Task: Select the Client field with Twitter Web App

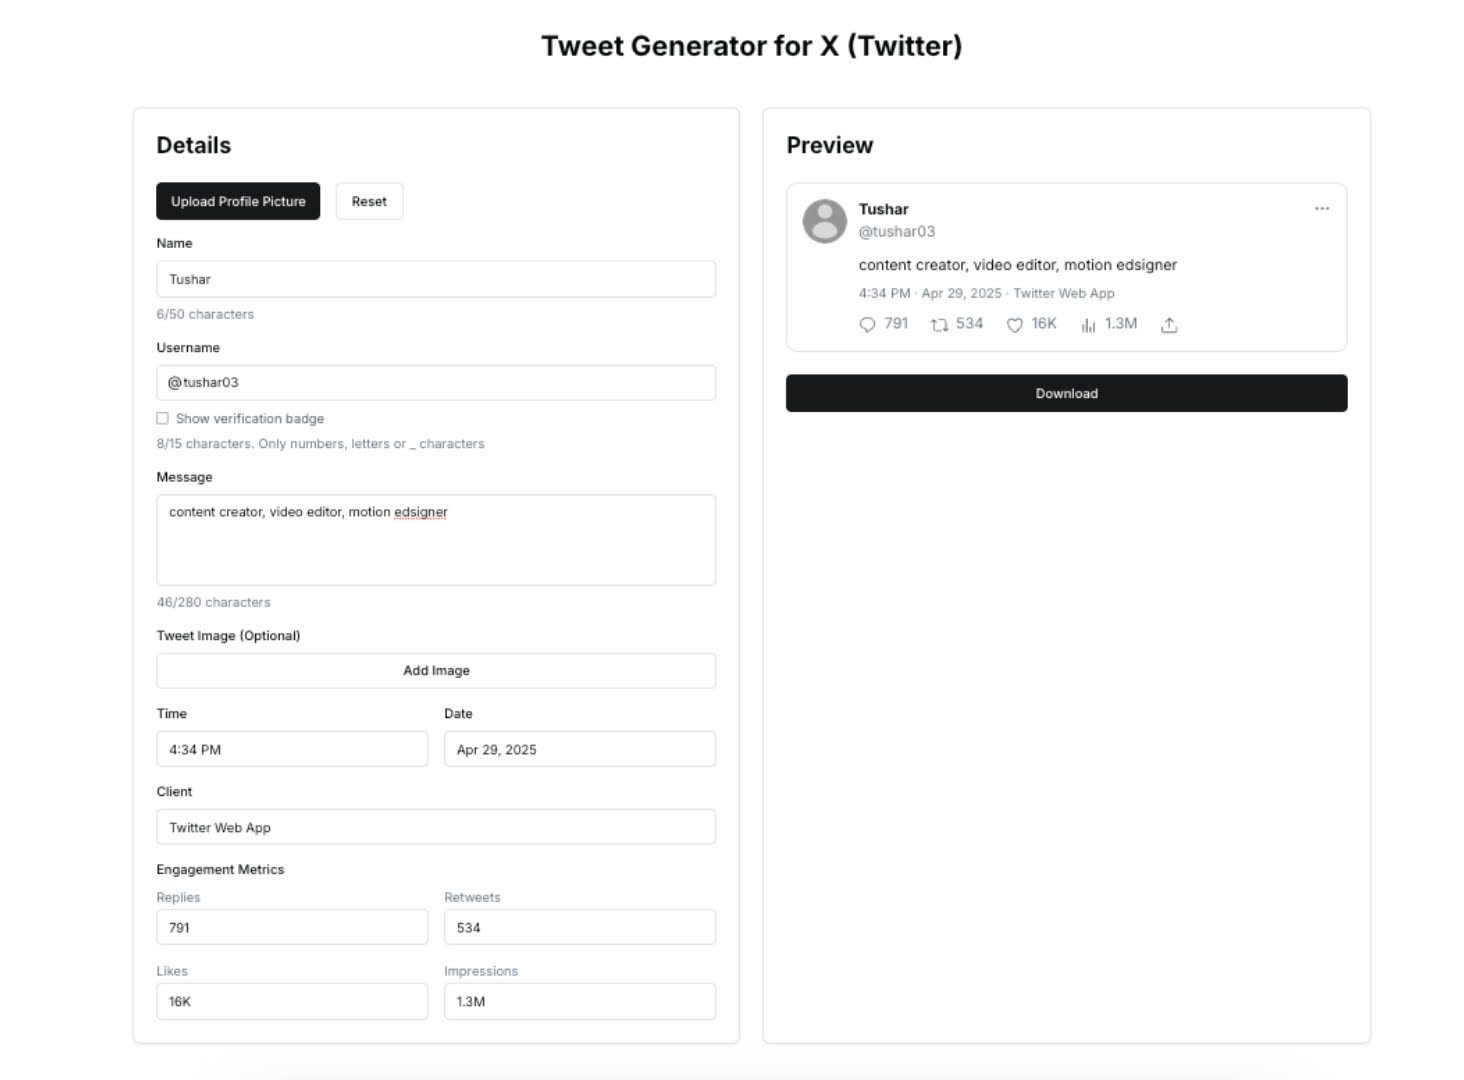Action: [436, 827]
